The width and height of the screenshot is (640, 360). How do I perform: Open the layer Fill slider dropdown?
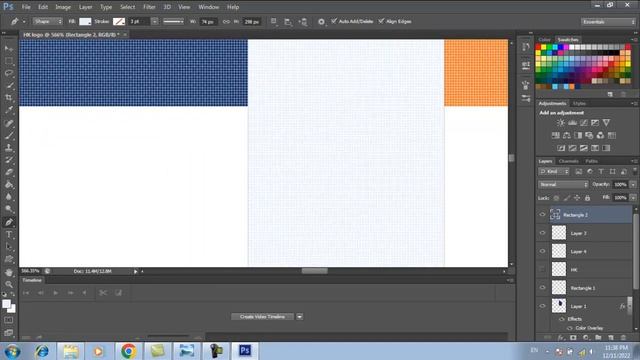[x=633, y=198]
